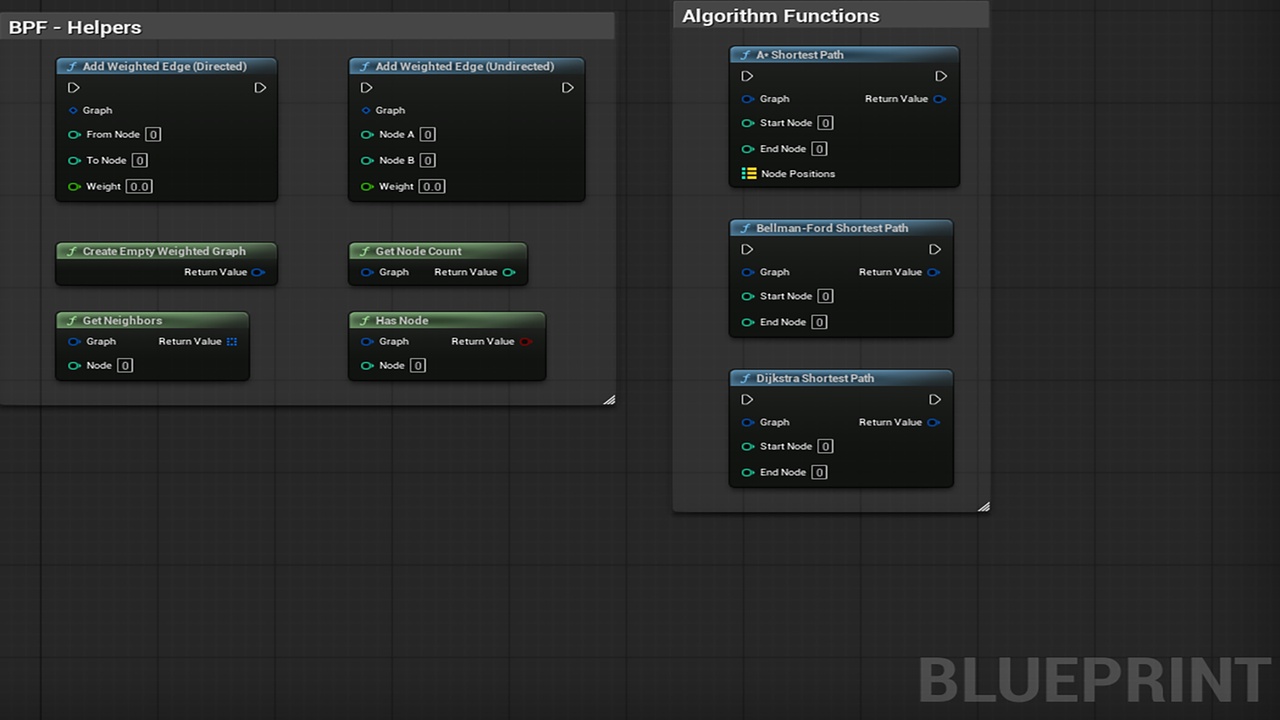1280x720 pixels.
Task: Click Return Value pin on Get Node Count
Action: (509, 272)
